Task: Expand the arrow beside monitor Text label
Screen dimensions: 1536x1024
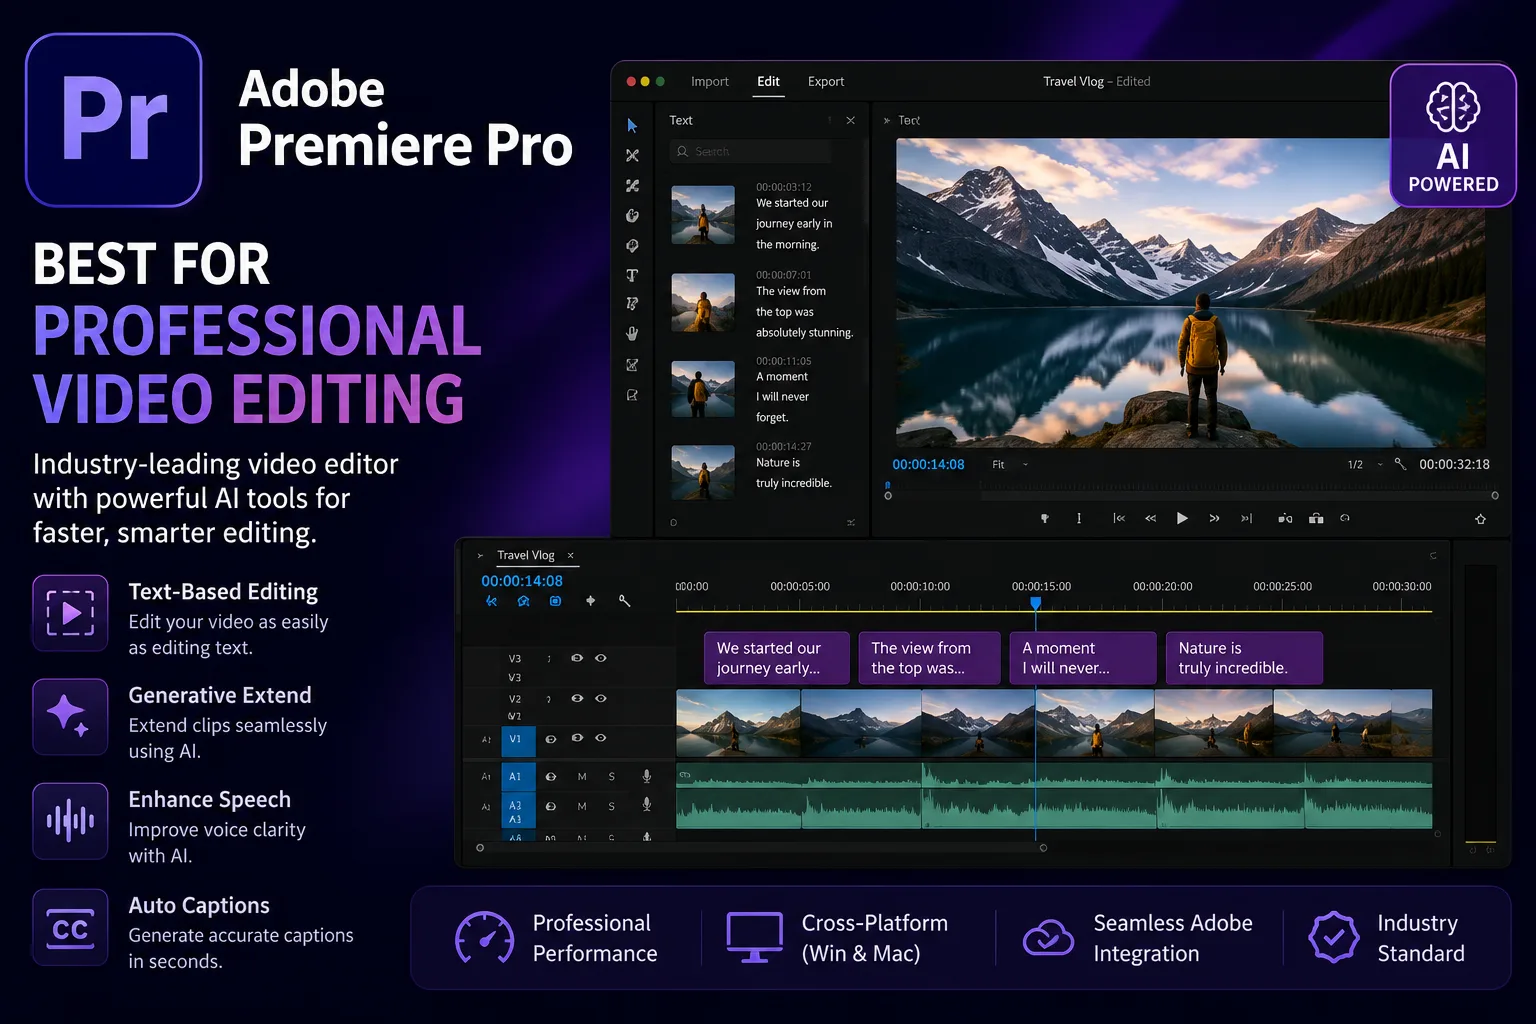Action: 886,120
